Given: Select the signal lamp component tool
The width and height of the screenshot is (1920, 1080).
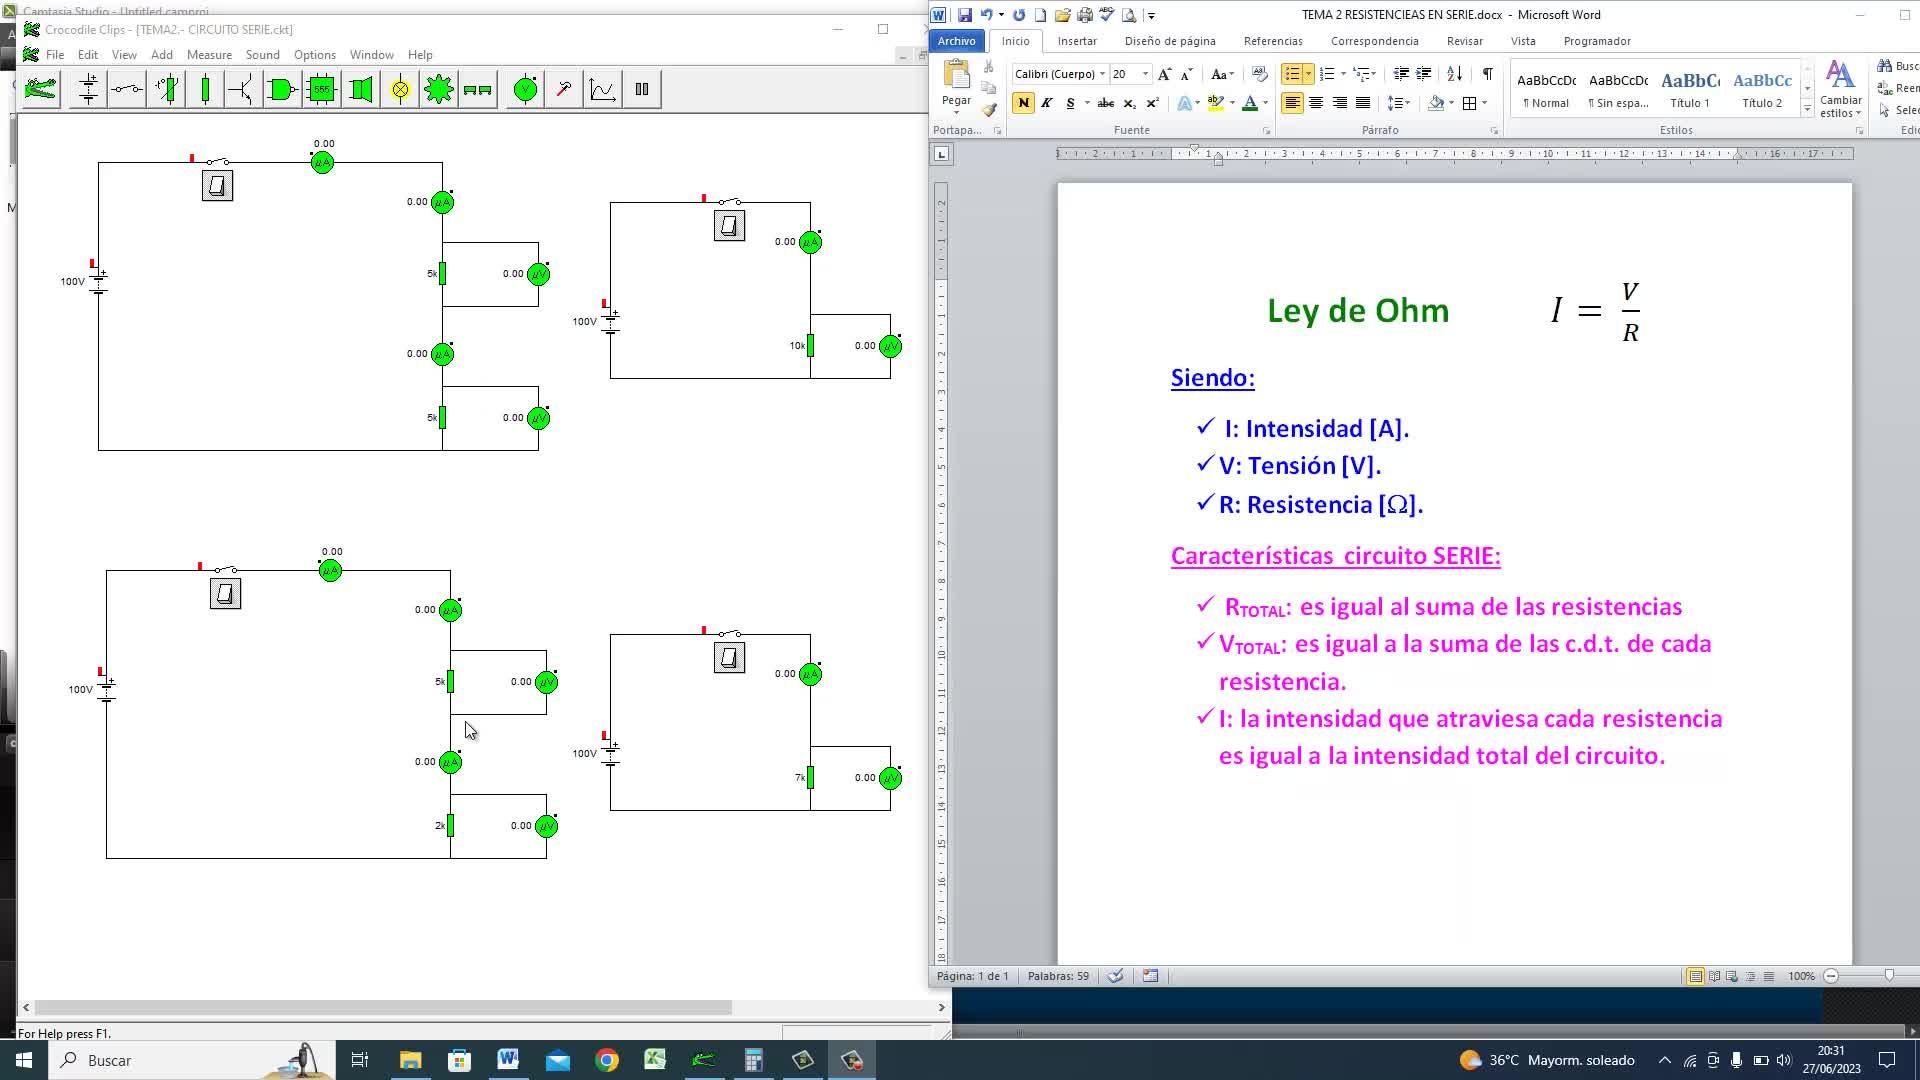Looking at the screenshot, I should (400, 90).
